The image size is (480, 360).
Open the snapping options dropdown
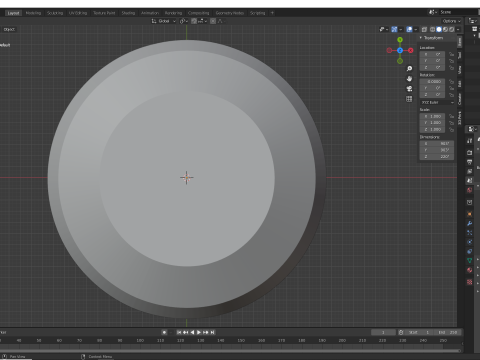(x=202, y=21)
